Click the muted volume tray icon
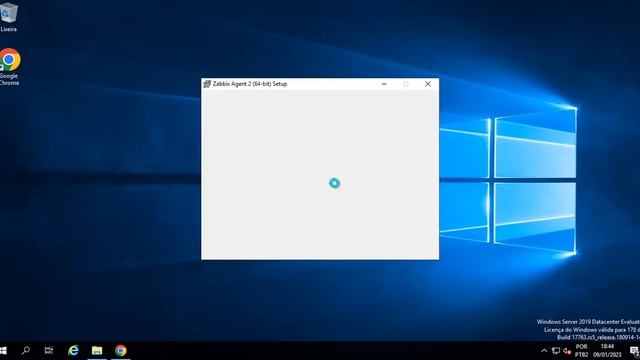The image size is (640, 360). click(x=567, y=351)
